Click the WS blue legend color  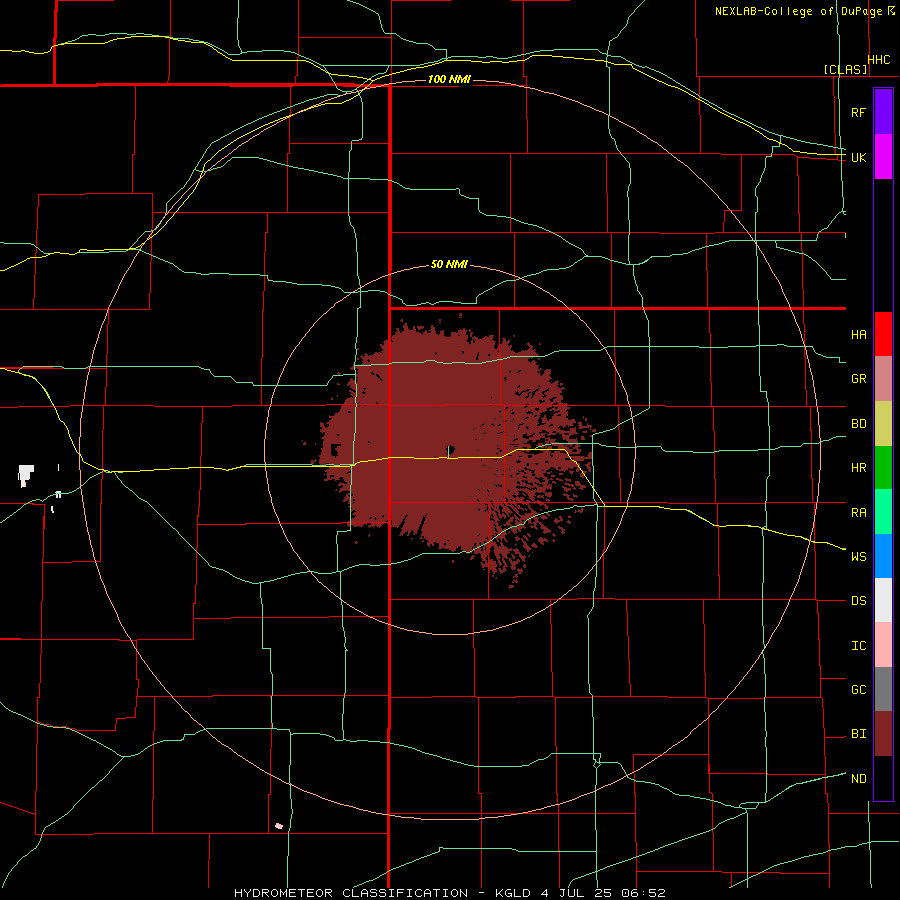[883, 556]
